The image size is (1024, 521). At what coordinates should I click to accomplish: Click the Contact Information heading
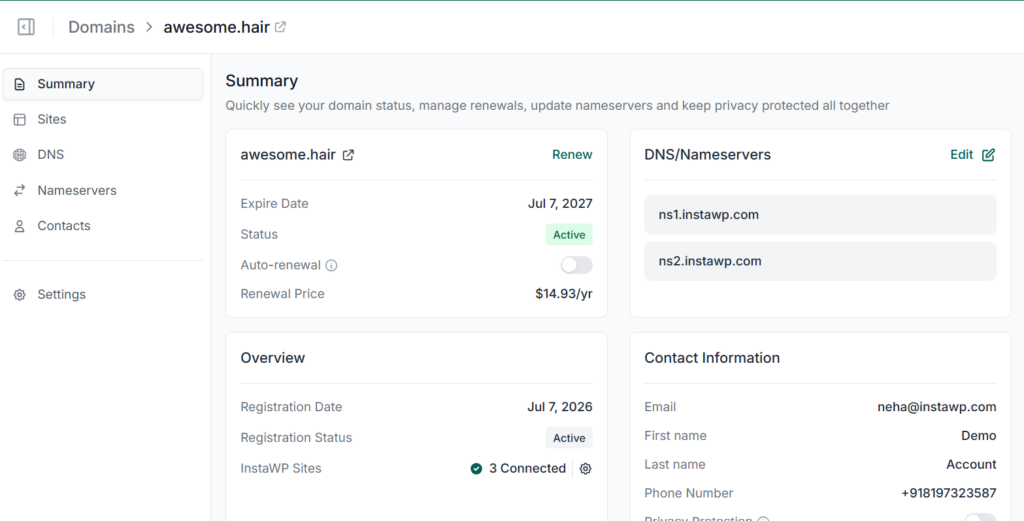(712, 358)
